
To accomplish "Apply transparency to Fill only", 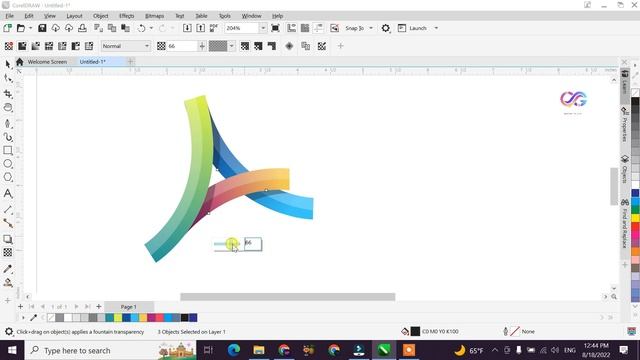I will point(258,46).
